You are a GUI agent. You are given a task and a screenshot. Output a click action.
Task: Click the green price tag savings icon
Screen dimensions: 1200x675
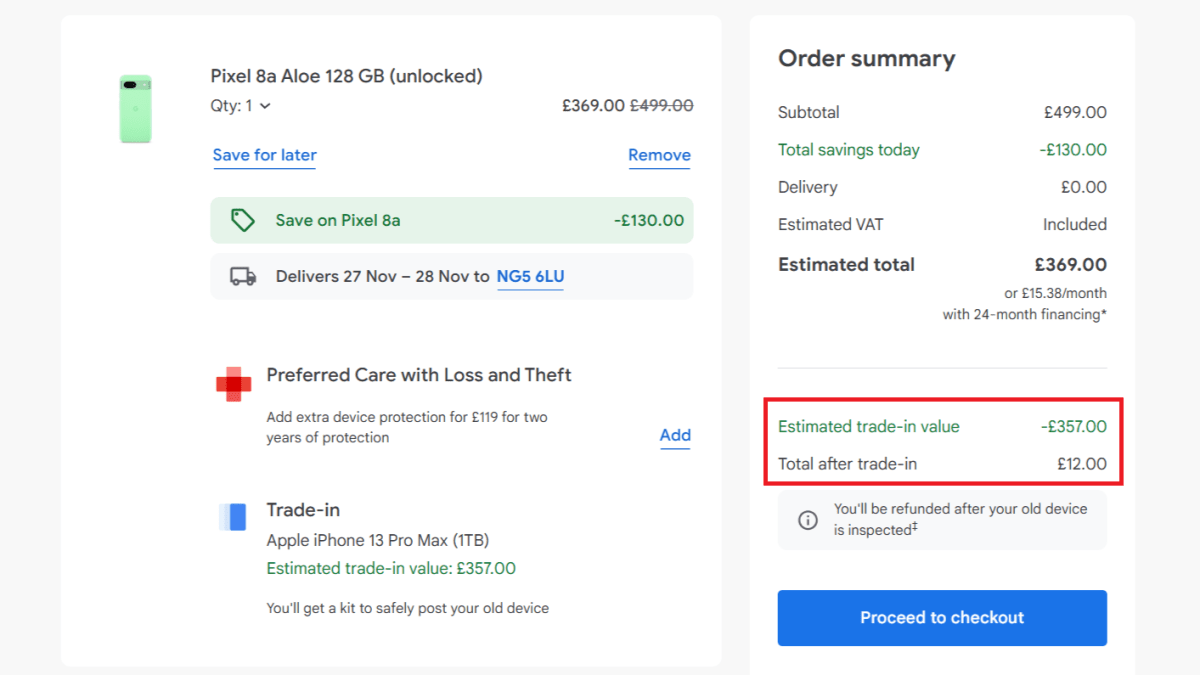tap(243, 219)
